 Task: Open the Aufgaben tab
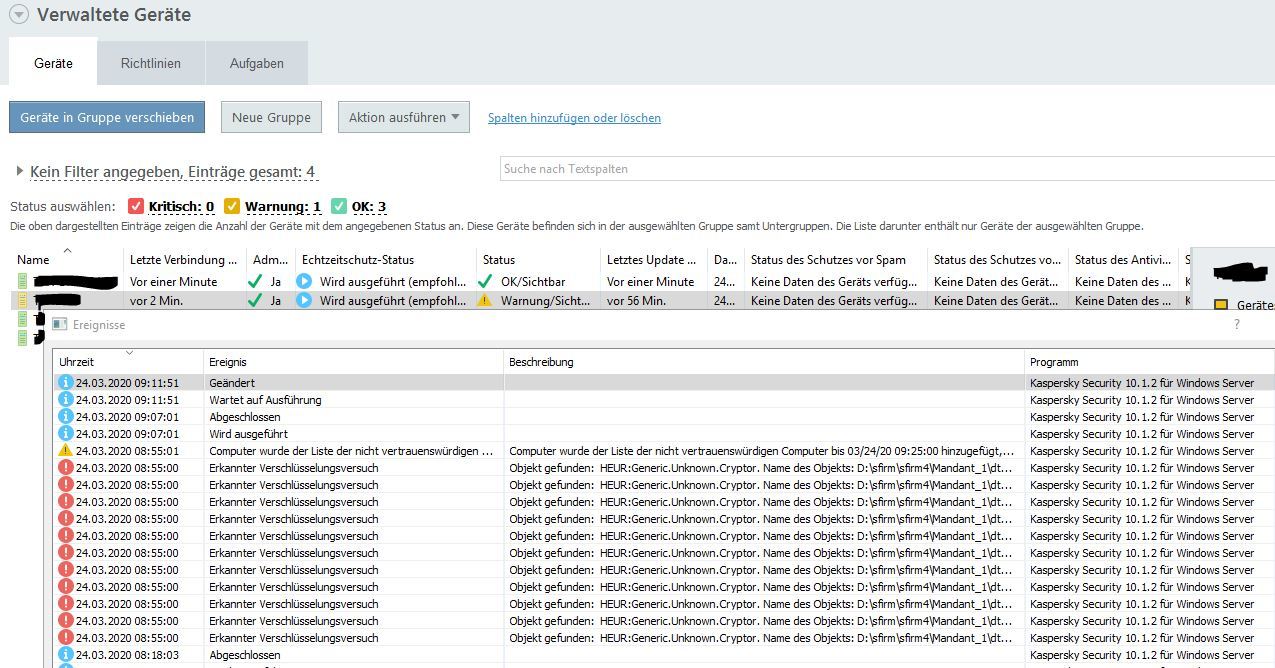[256, 63]
